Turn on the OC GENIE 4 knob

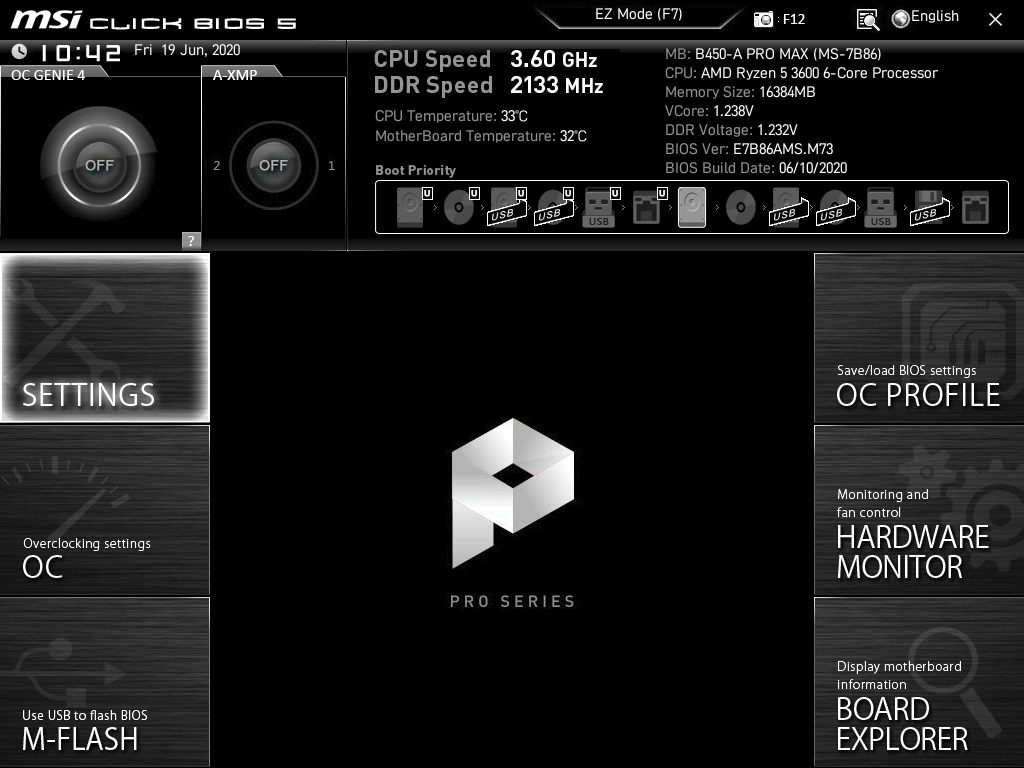[x=99, y=165]
